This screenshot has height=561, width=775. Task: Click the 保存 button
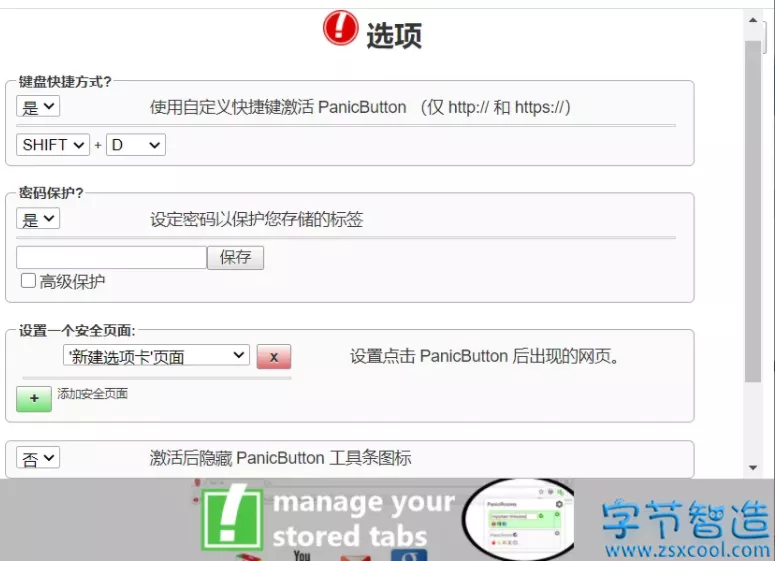tap(235, 258)
